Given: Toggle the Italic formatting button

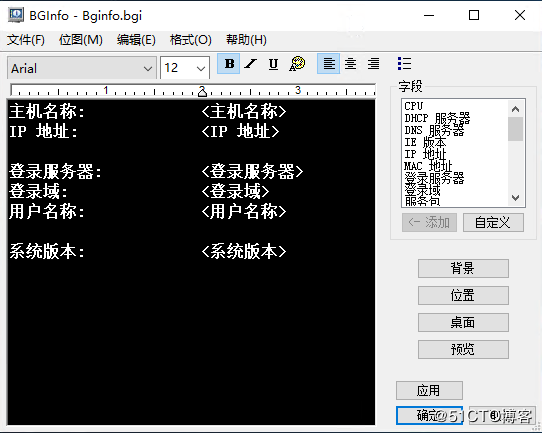Looking at the screenshot, I should pyautogui.click(x=251, y=64).
